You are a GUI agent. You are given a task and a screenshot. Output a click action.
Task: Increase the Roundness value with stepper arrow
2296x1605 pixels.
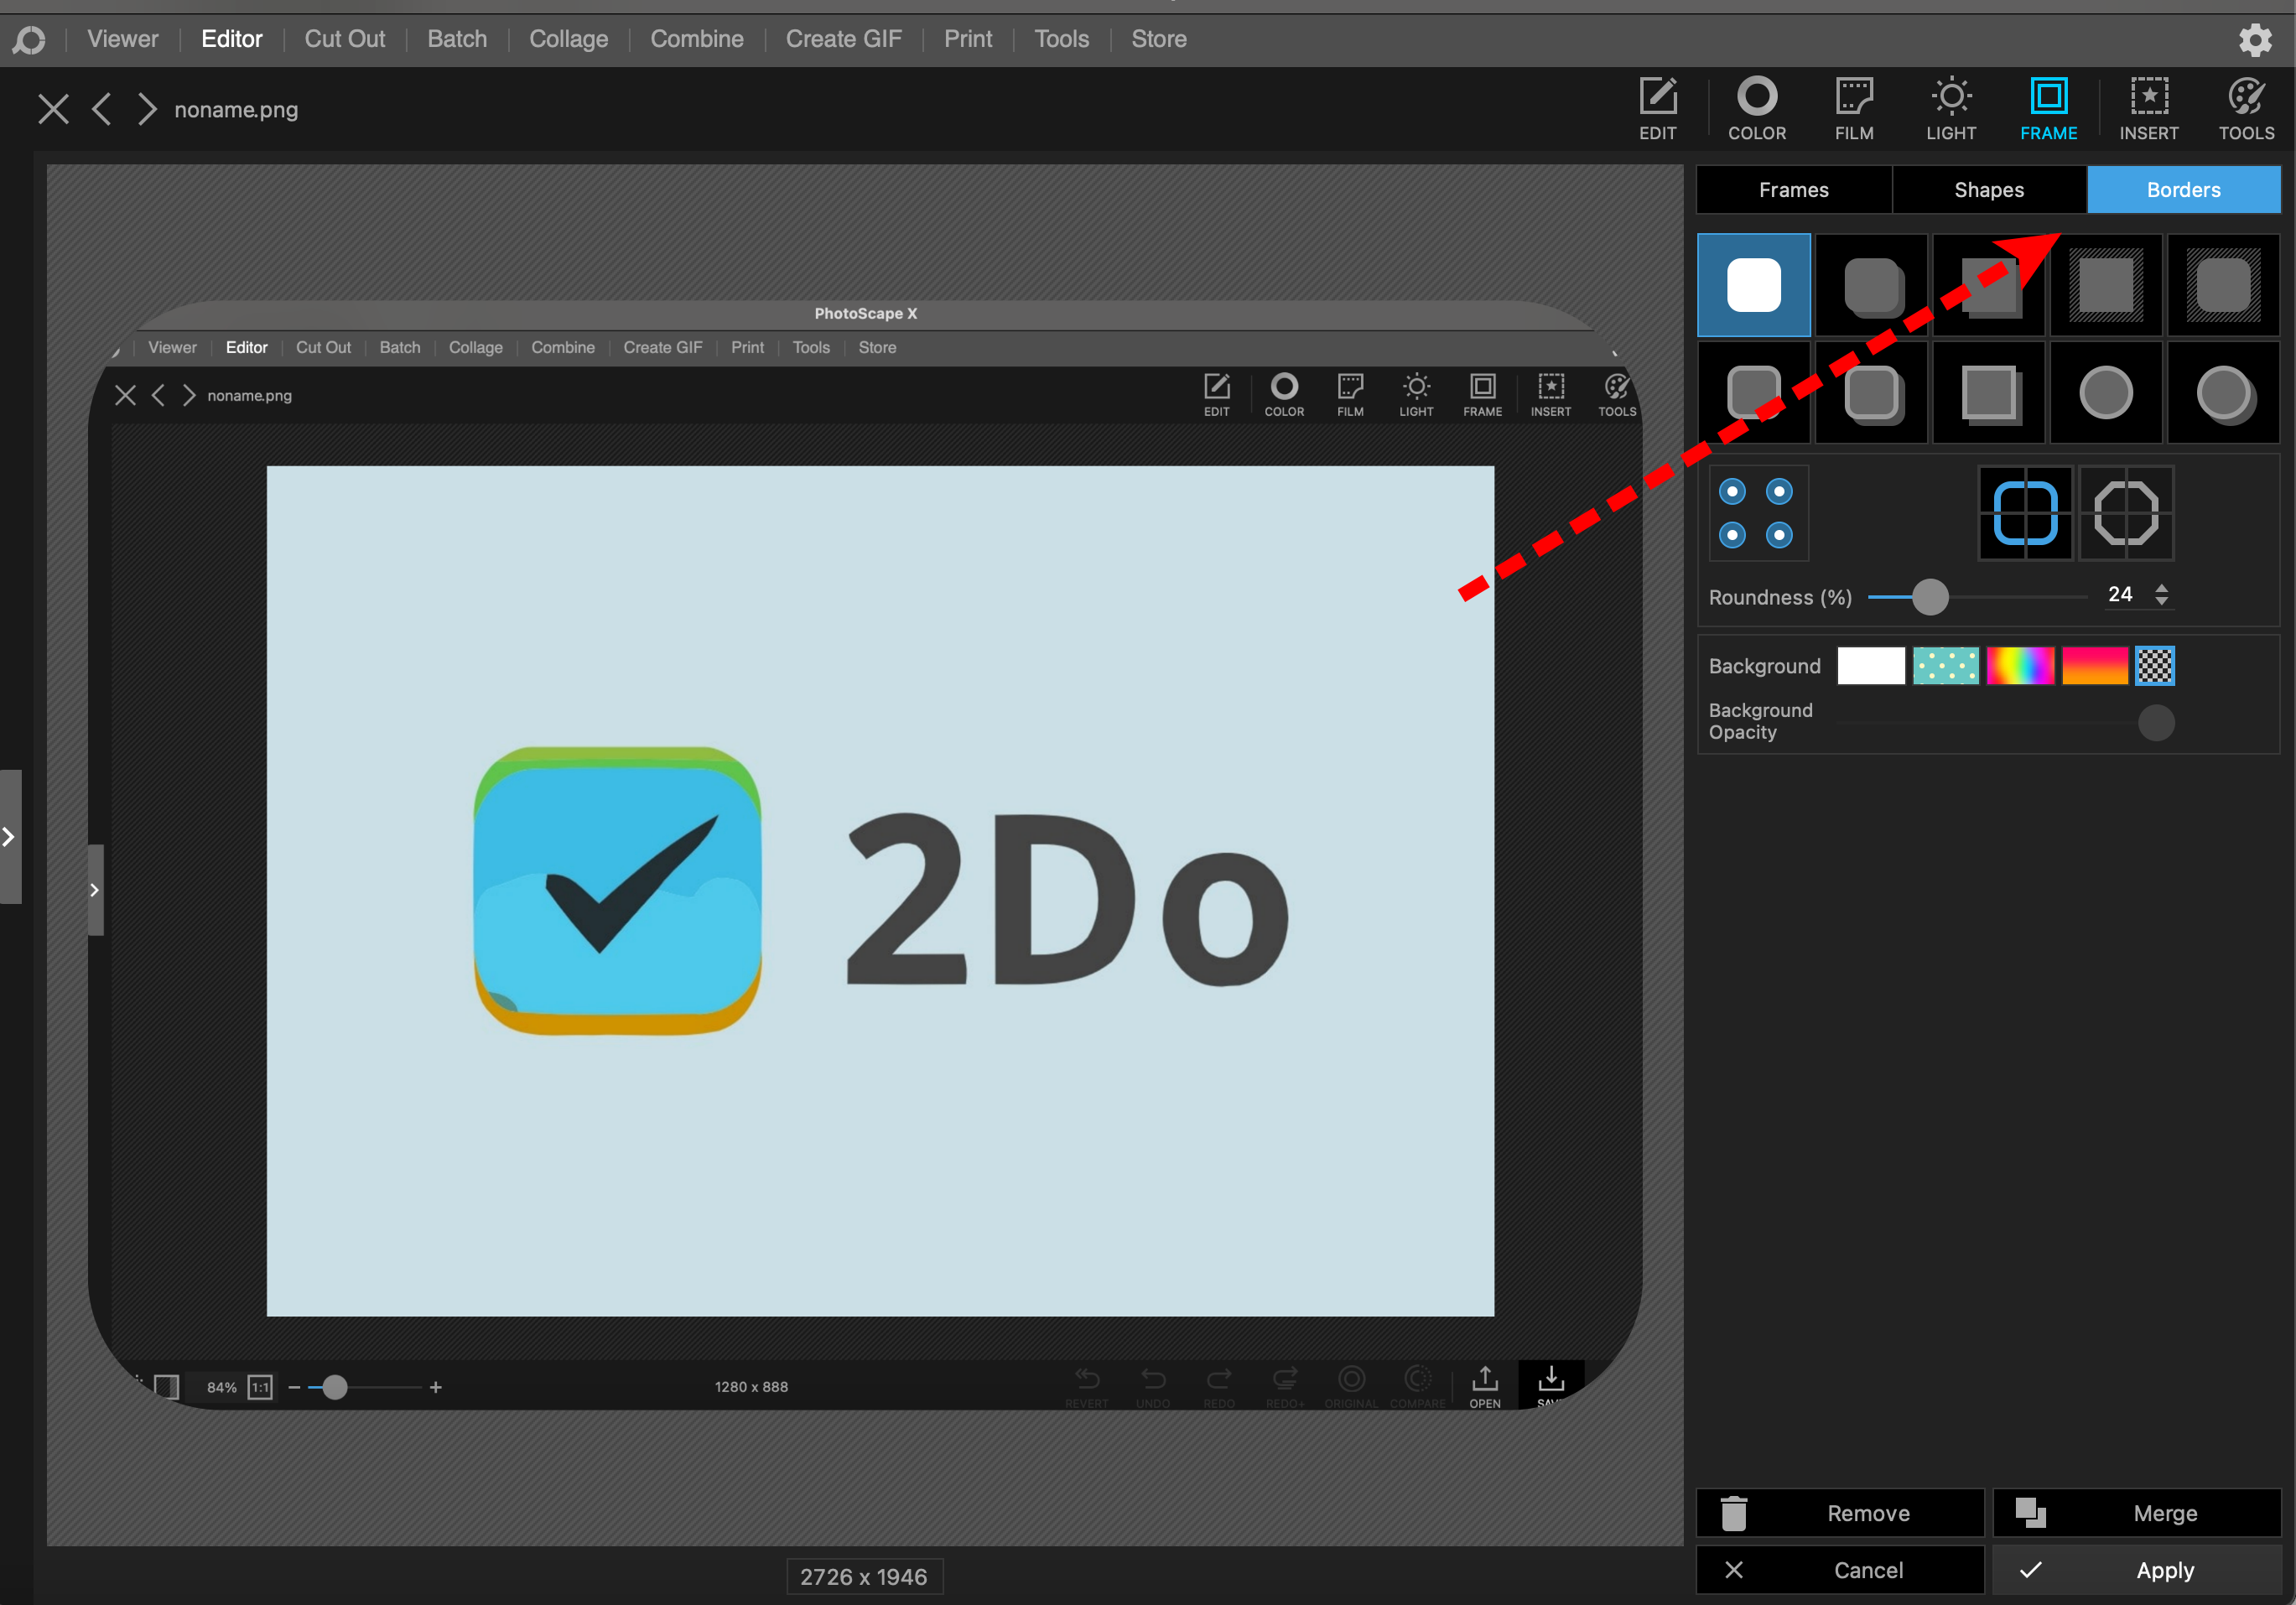point(2161,588)
